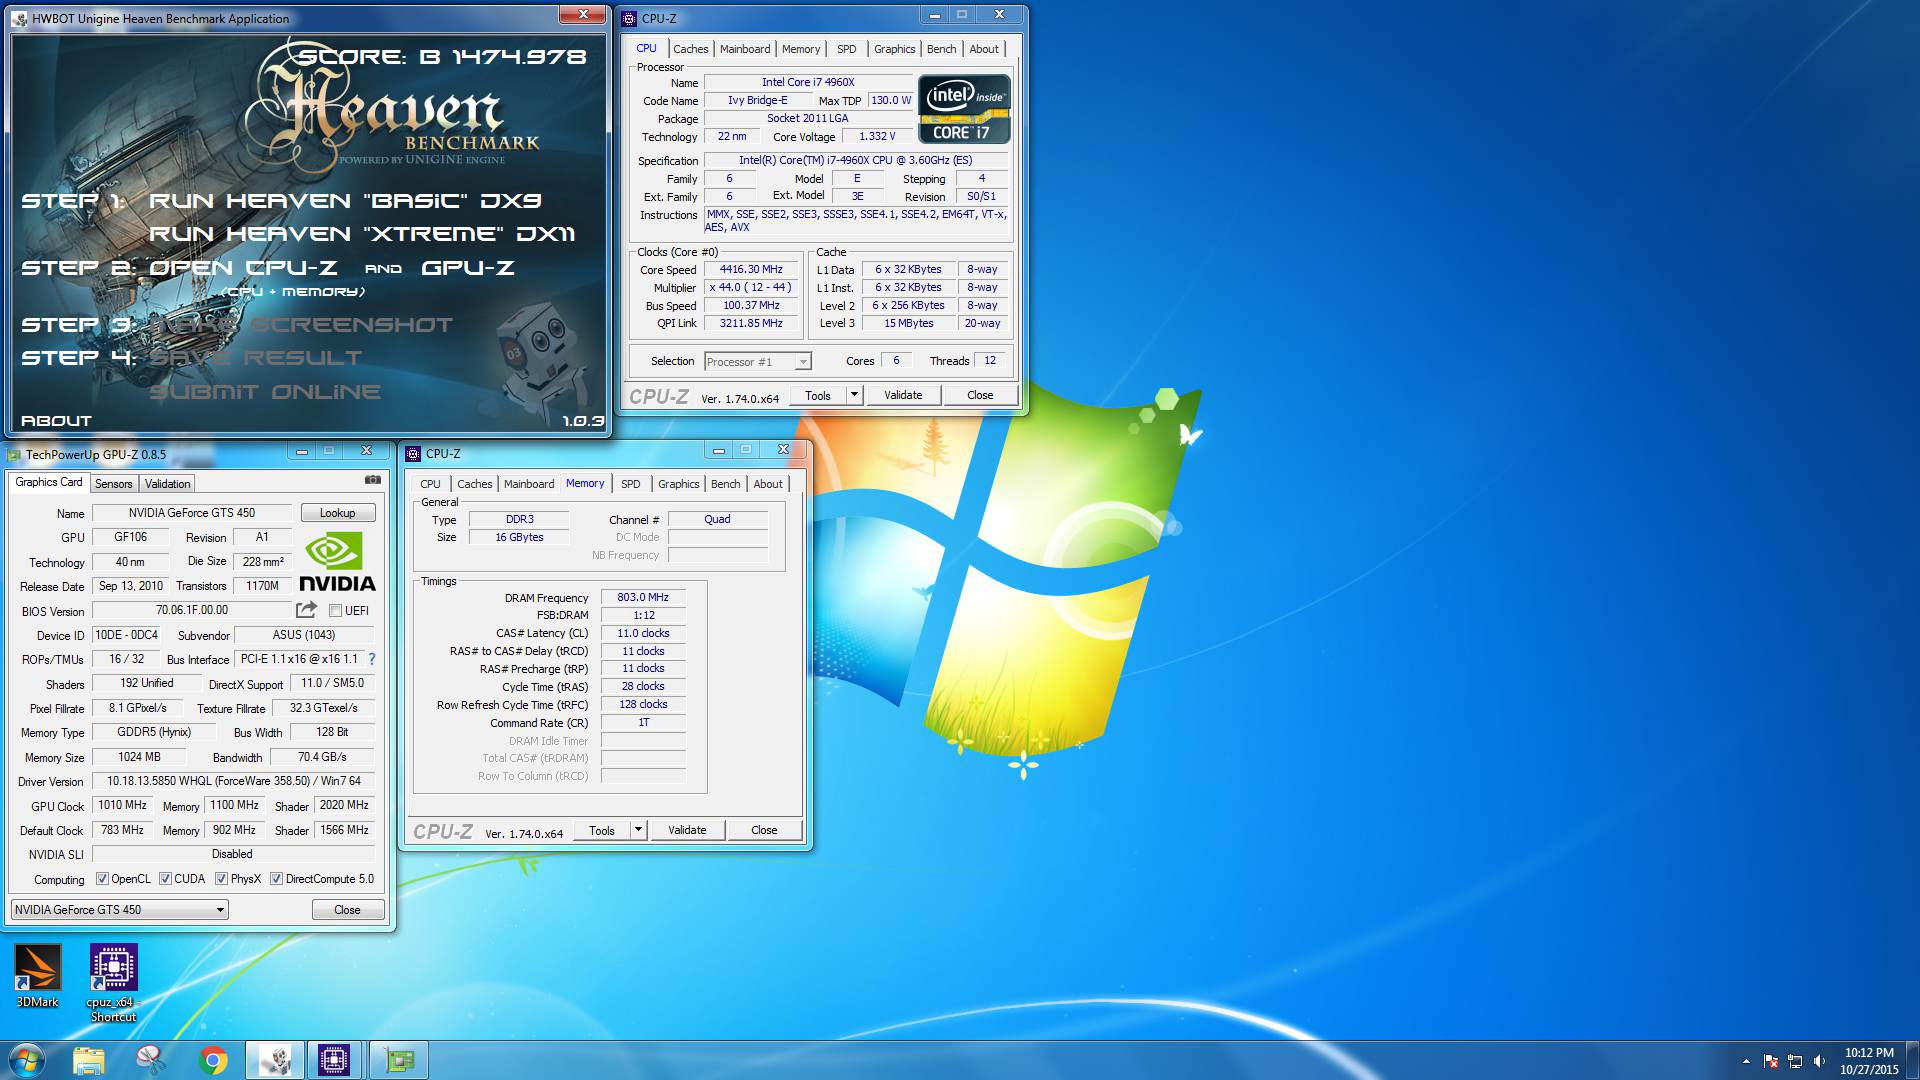
Task: Click the Memory CPU-Z window title icon
Action: 413,454
